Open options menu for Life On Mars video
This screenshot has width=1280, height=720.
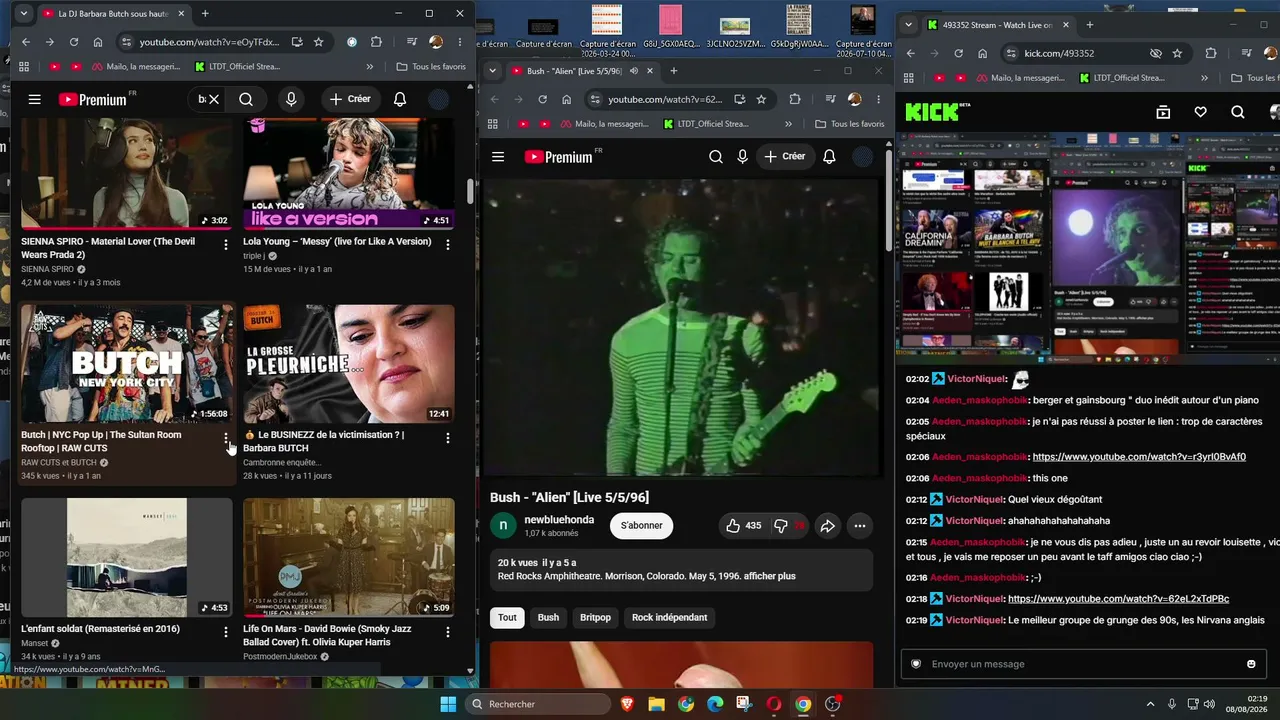pos(447,632)
